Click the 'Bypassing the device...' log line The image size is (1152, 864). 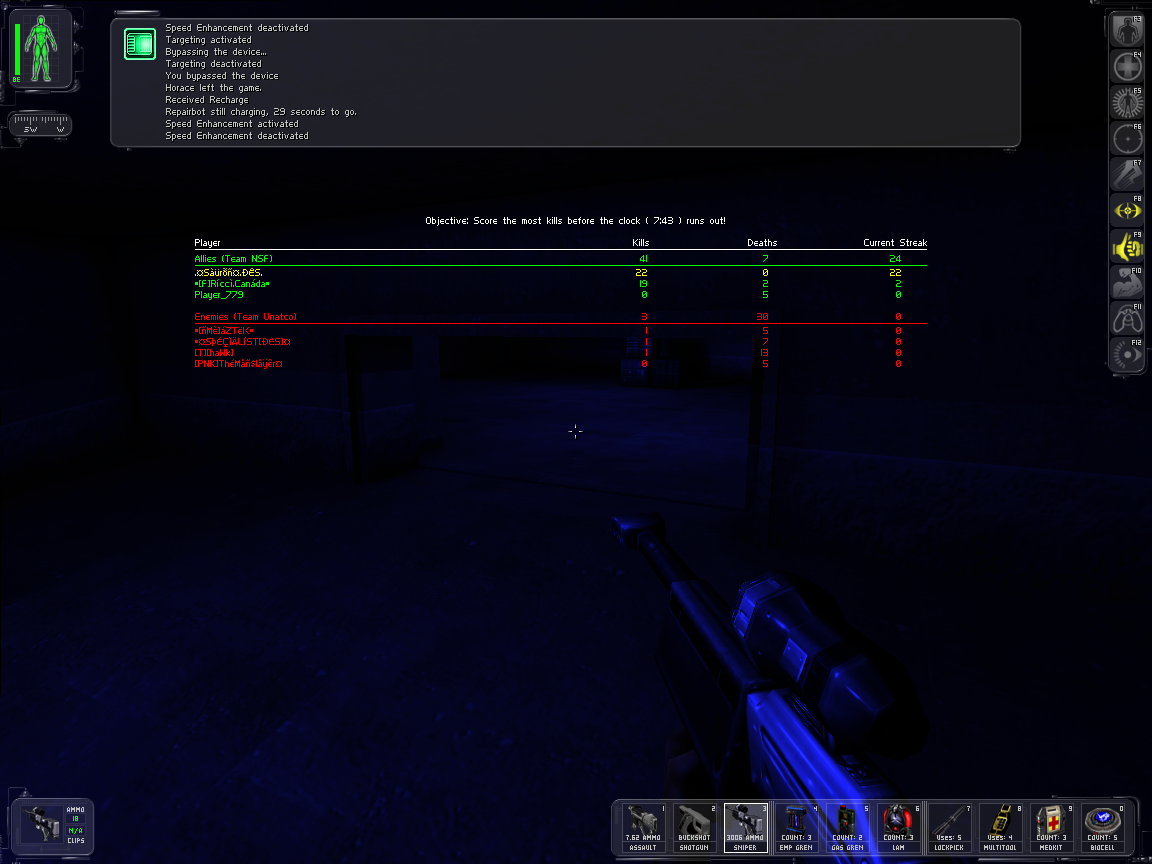[x=215, y=51]
